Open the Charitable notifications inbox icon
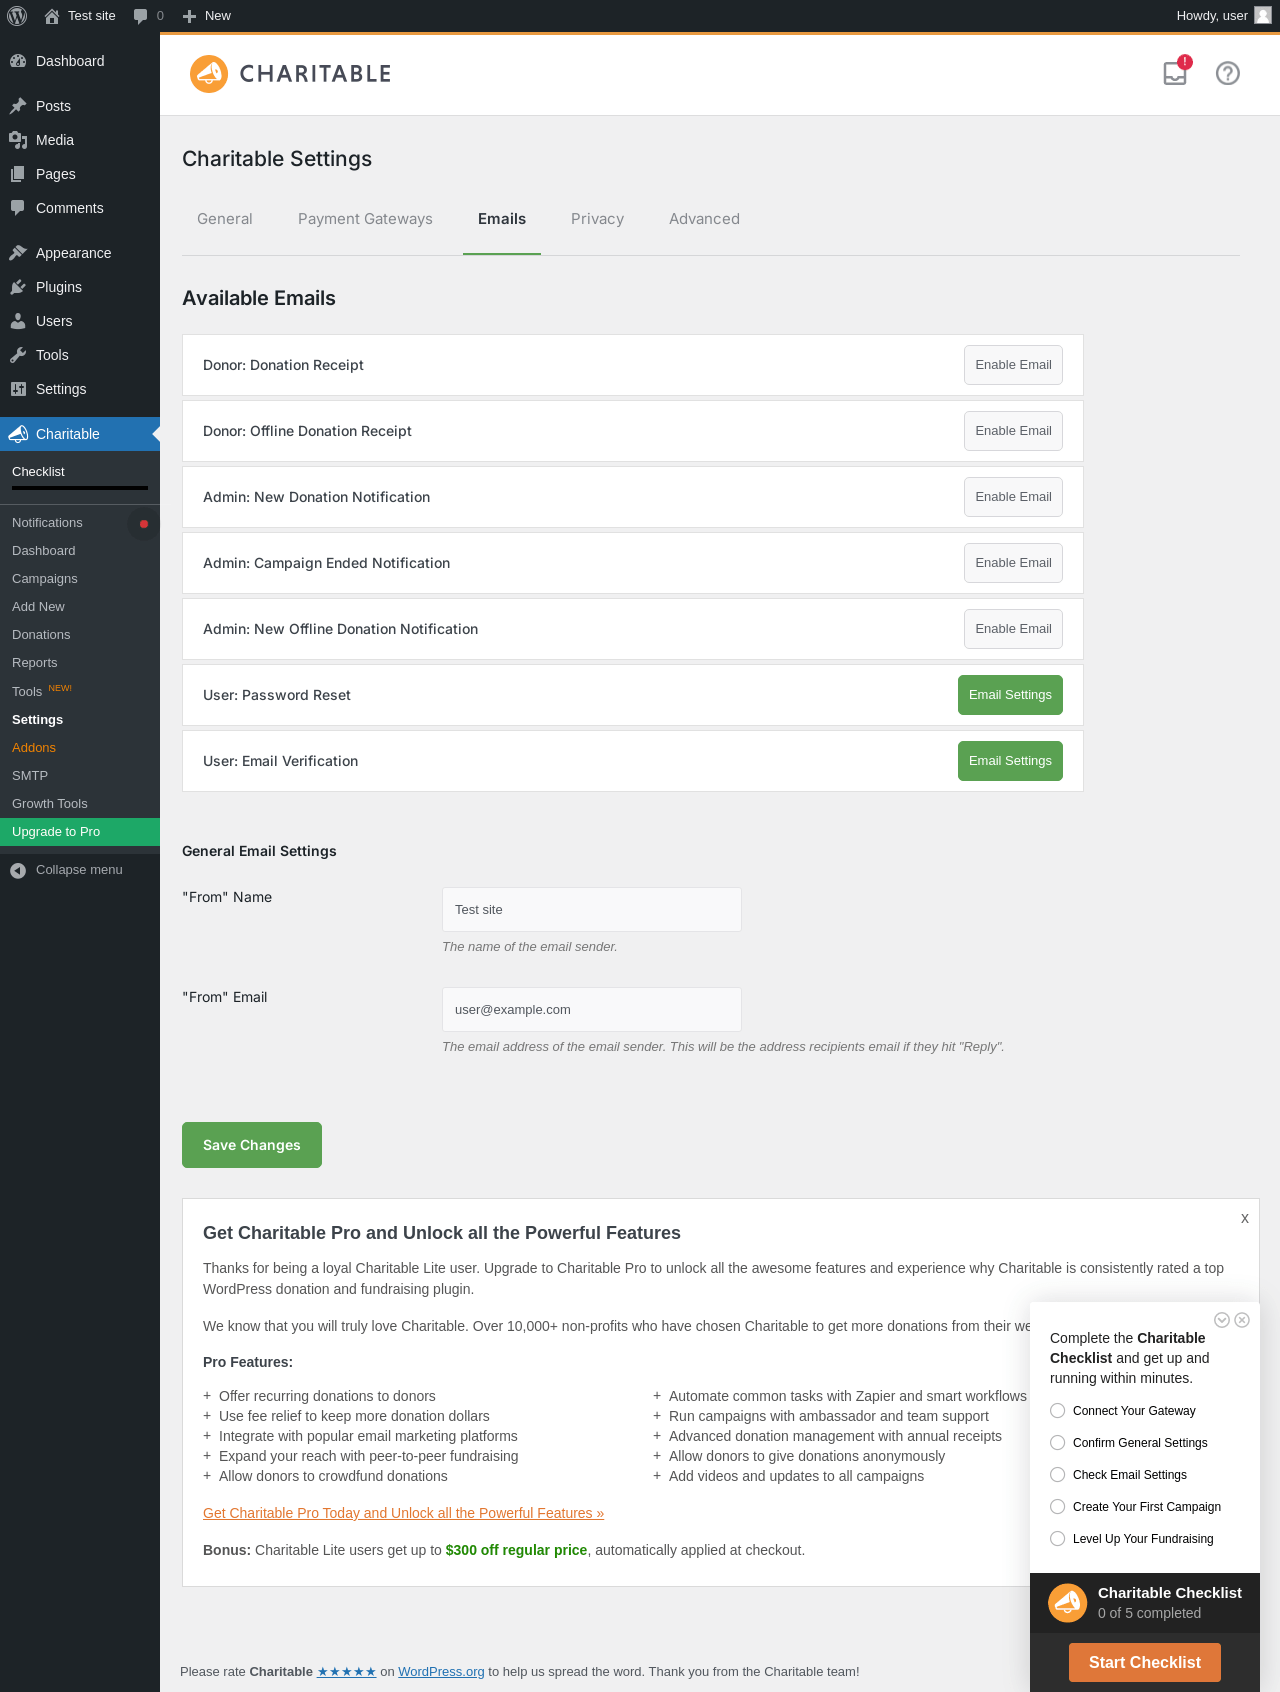 [1175, 73]
